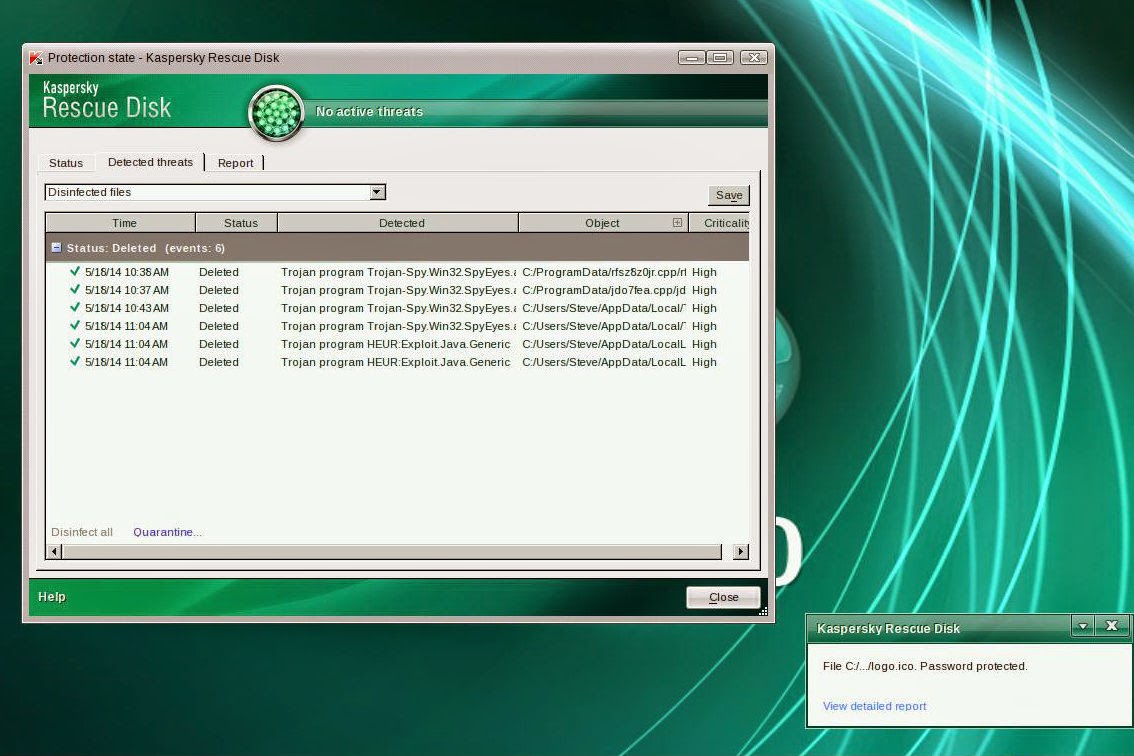Open notification popup options arrow
The width and height of the screenshot is (1134, 756).
tap(1083, 626)
